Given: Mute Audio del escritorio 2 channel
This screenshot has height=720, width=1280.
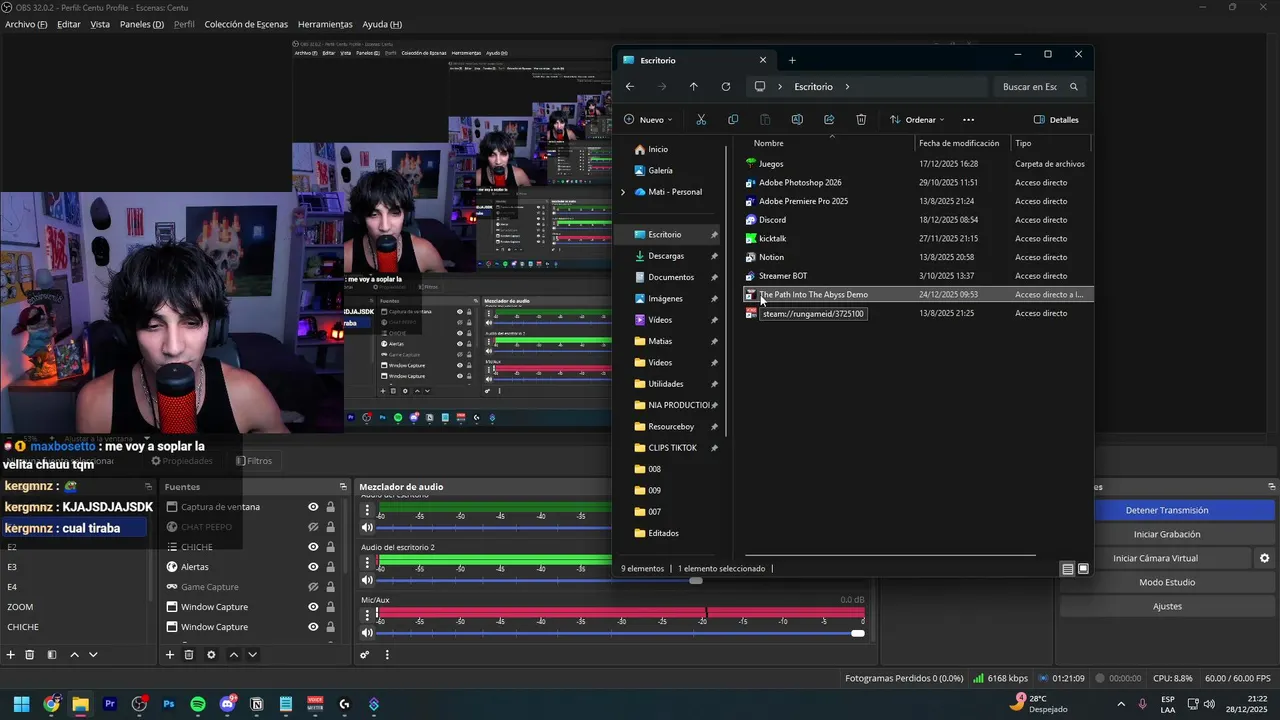Looking at the screenshot, I should point(367,580).
